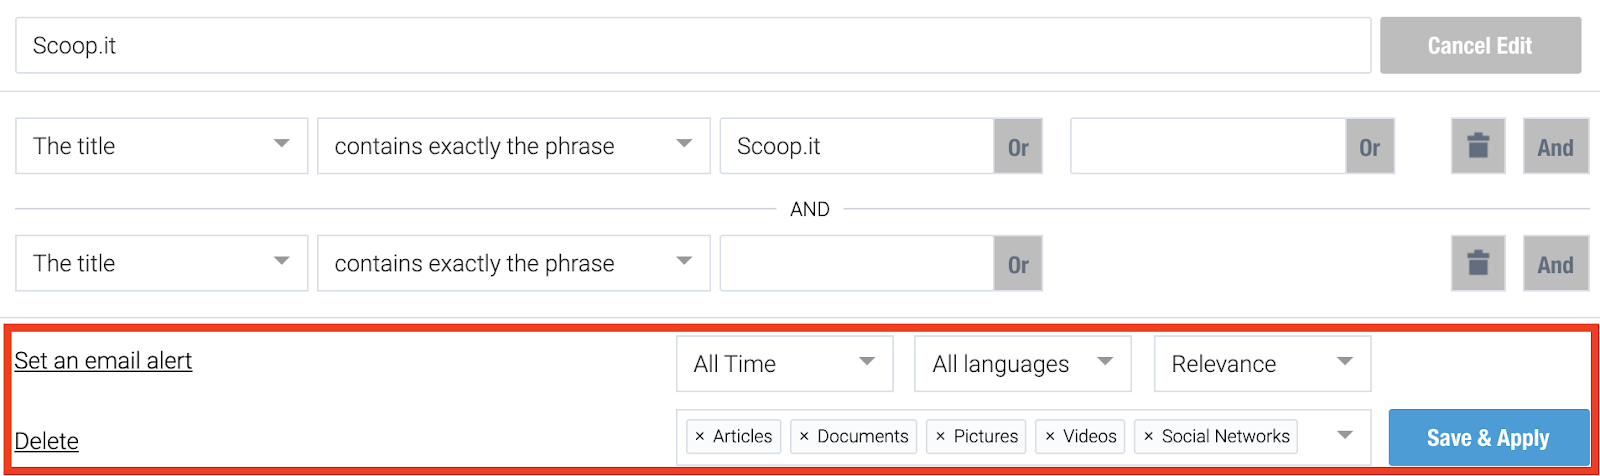Delete the second filter row with trash icon
The height and width of the screenshot is (476, 1600).
[1478, 264]
